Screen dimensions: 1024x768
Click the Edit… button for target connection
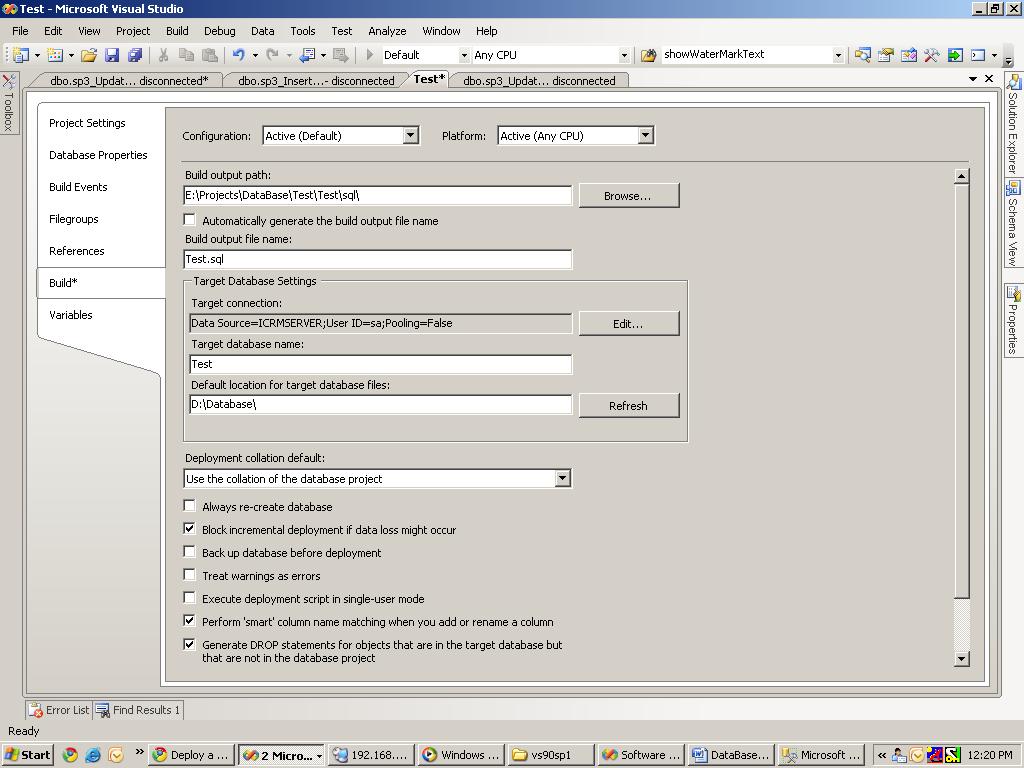coord(628,323)
